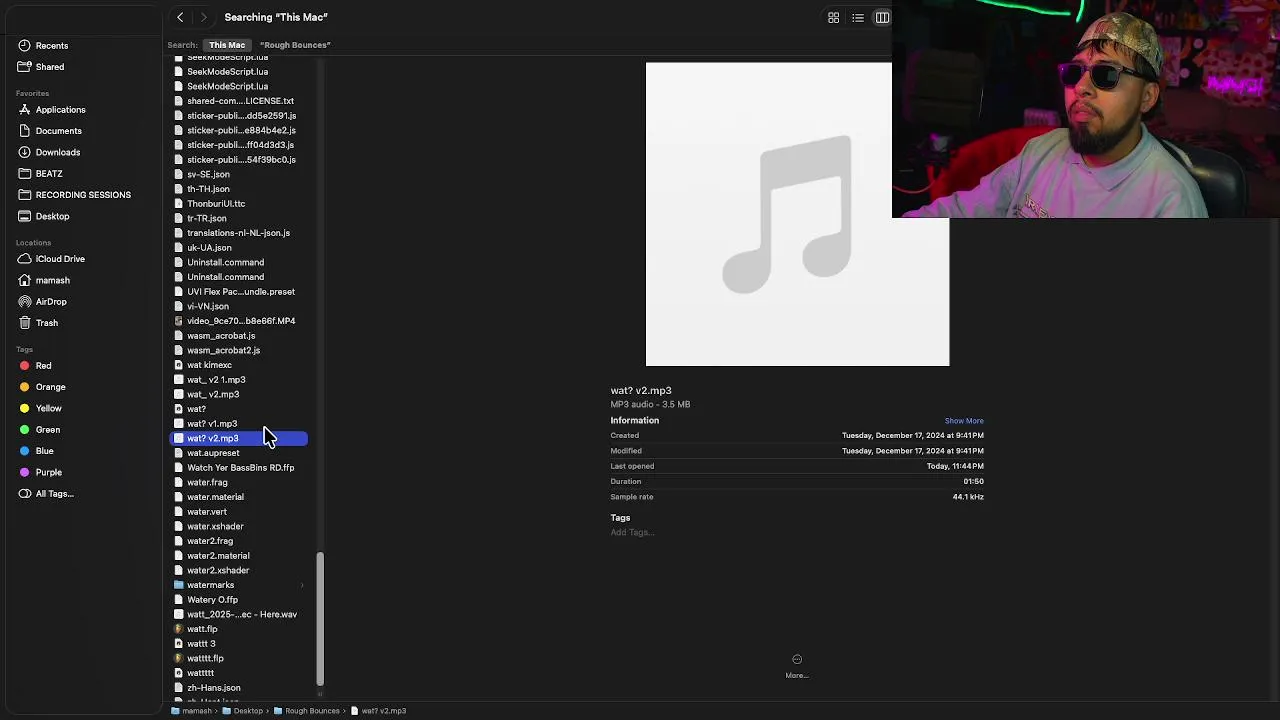
Task: Open Downloads in the sidebar
Action: (x=58, y=152)
